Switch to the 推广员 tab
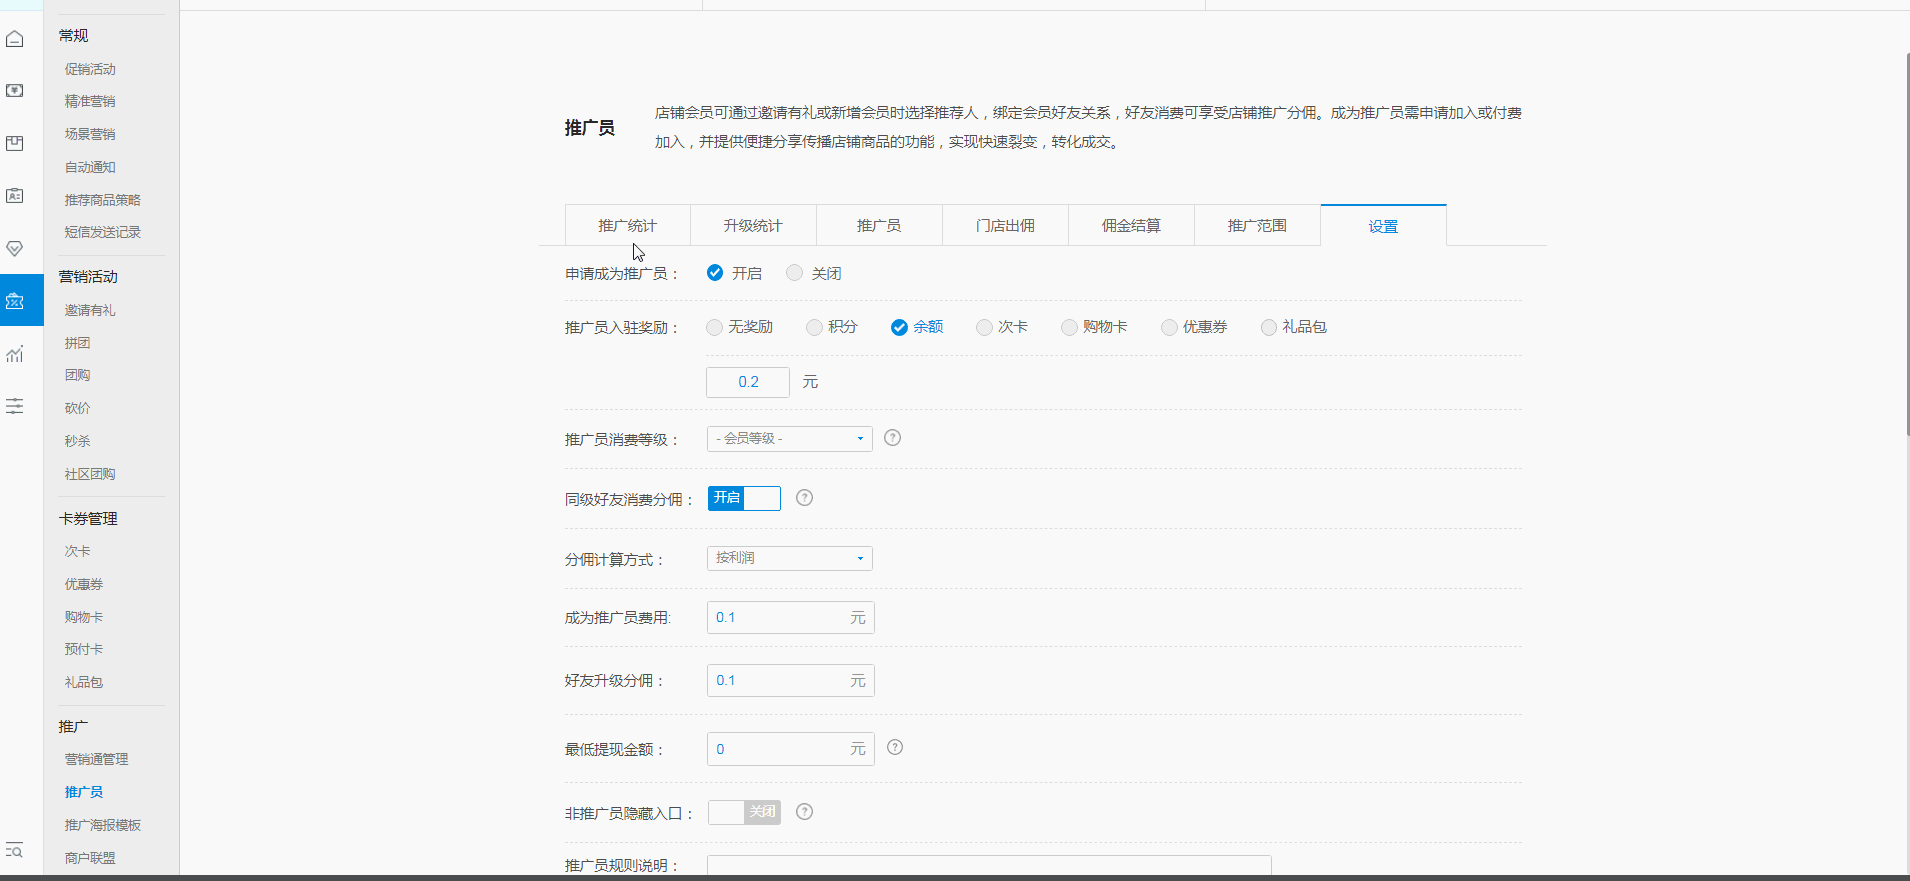The width and height of the screenshot is (1910, 881). click(879, 225)
